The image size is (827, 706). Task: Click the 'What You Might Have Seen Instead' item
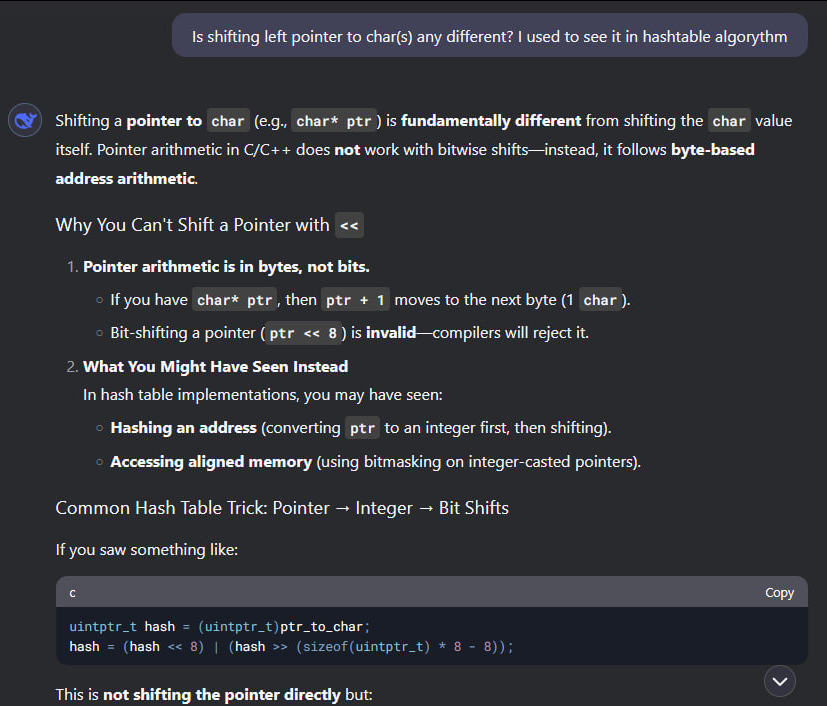click(216, 366)
